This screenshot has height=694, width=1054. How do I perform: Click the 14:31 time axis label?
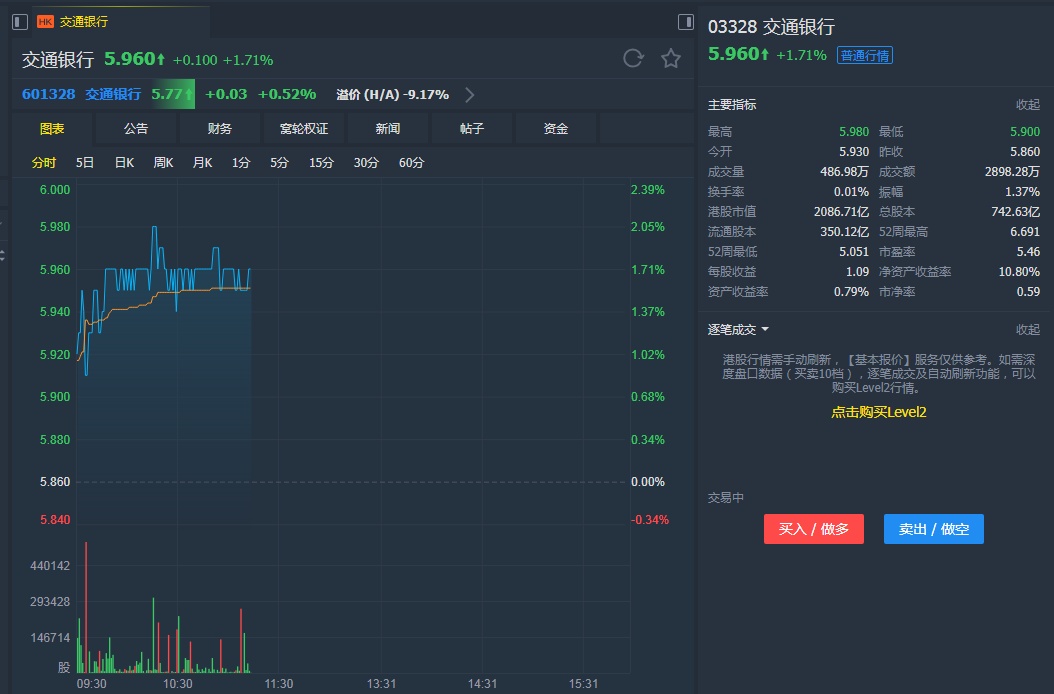(x=482, y=684)
